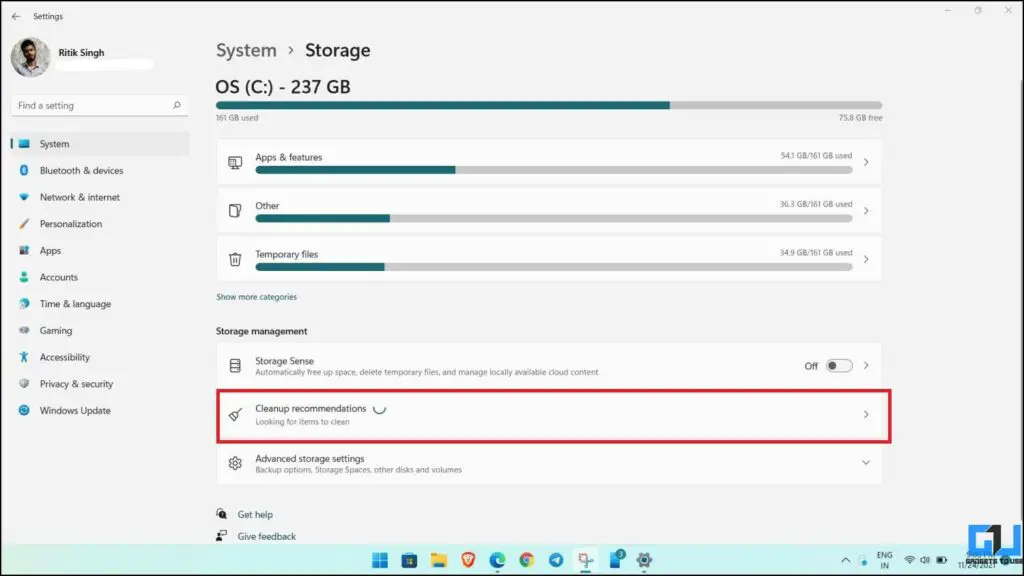Open Telegram from the taskbar
Viewport: 1024px width, 576px height.
tap(554, 560)
